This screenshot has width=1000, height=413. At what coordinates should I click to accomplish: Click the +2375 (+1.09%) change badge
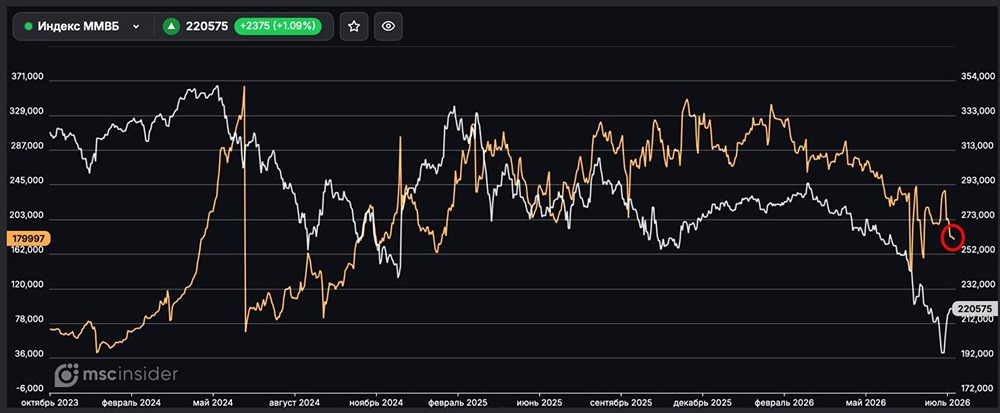click(x=277, y=26)
